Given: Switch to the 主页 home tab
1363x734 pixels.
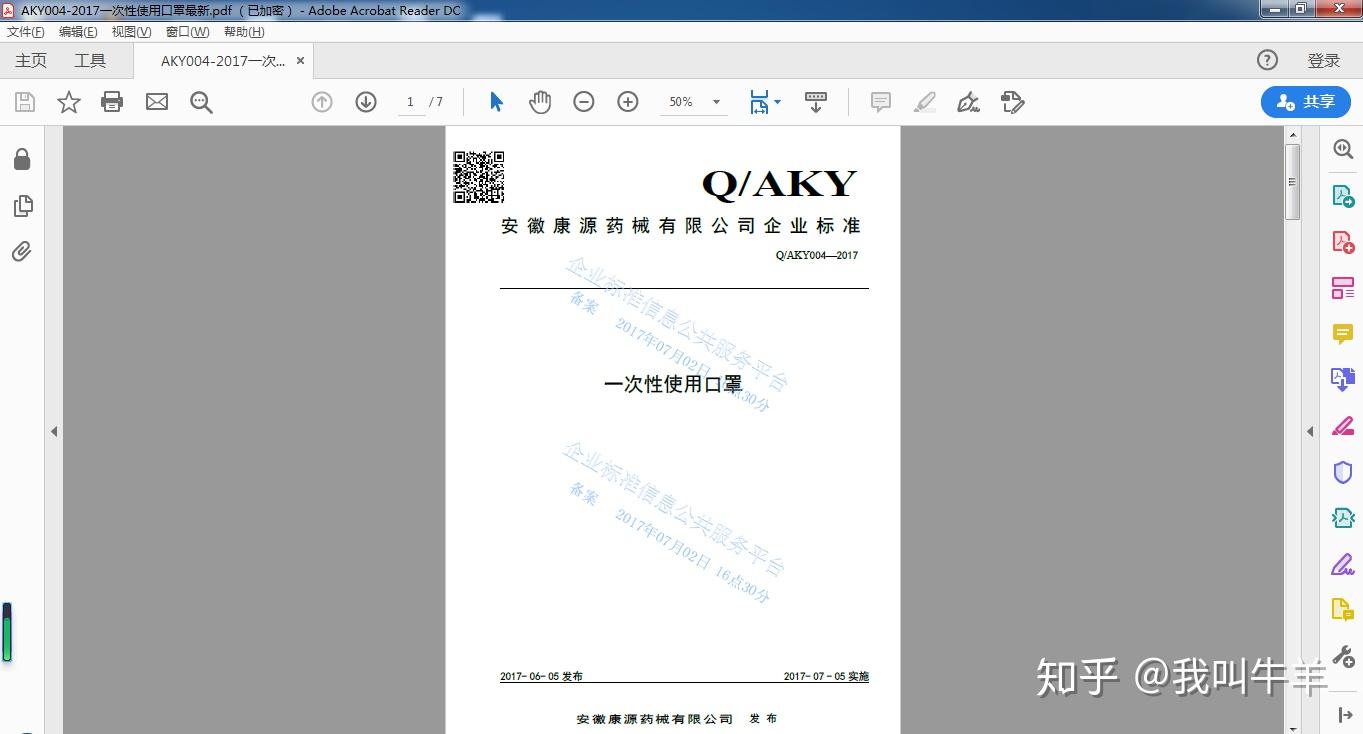Looking at the screenshot, I should (x=31, y=61).
